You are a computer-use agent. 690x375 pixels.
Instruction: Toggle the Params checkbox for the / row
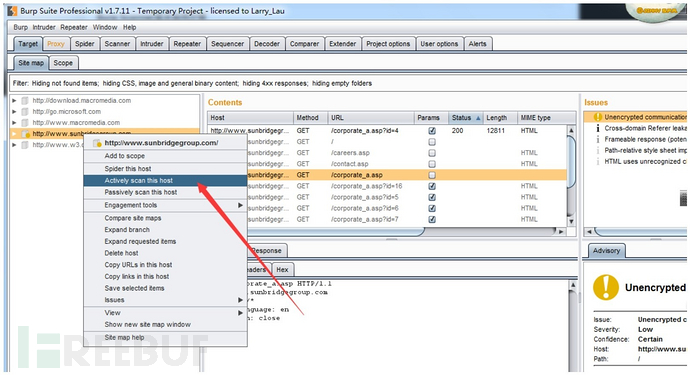point(432,142)
